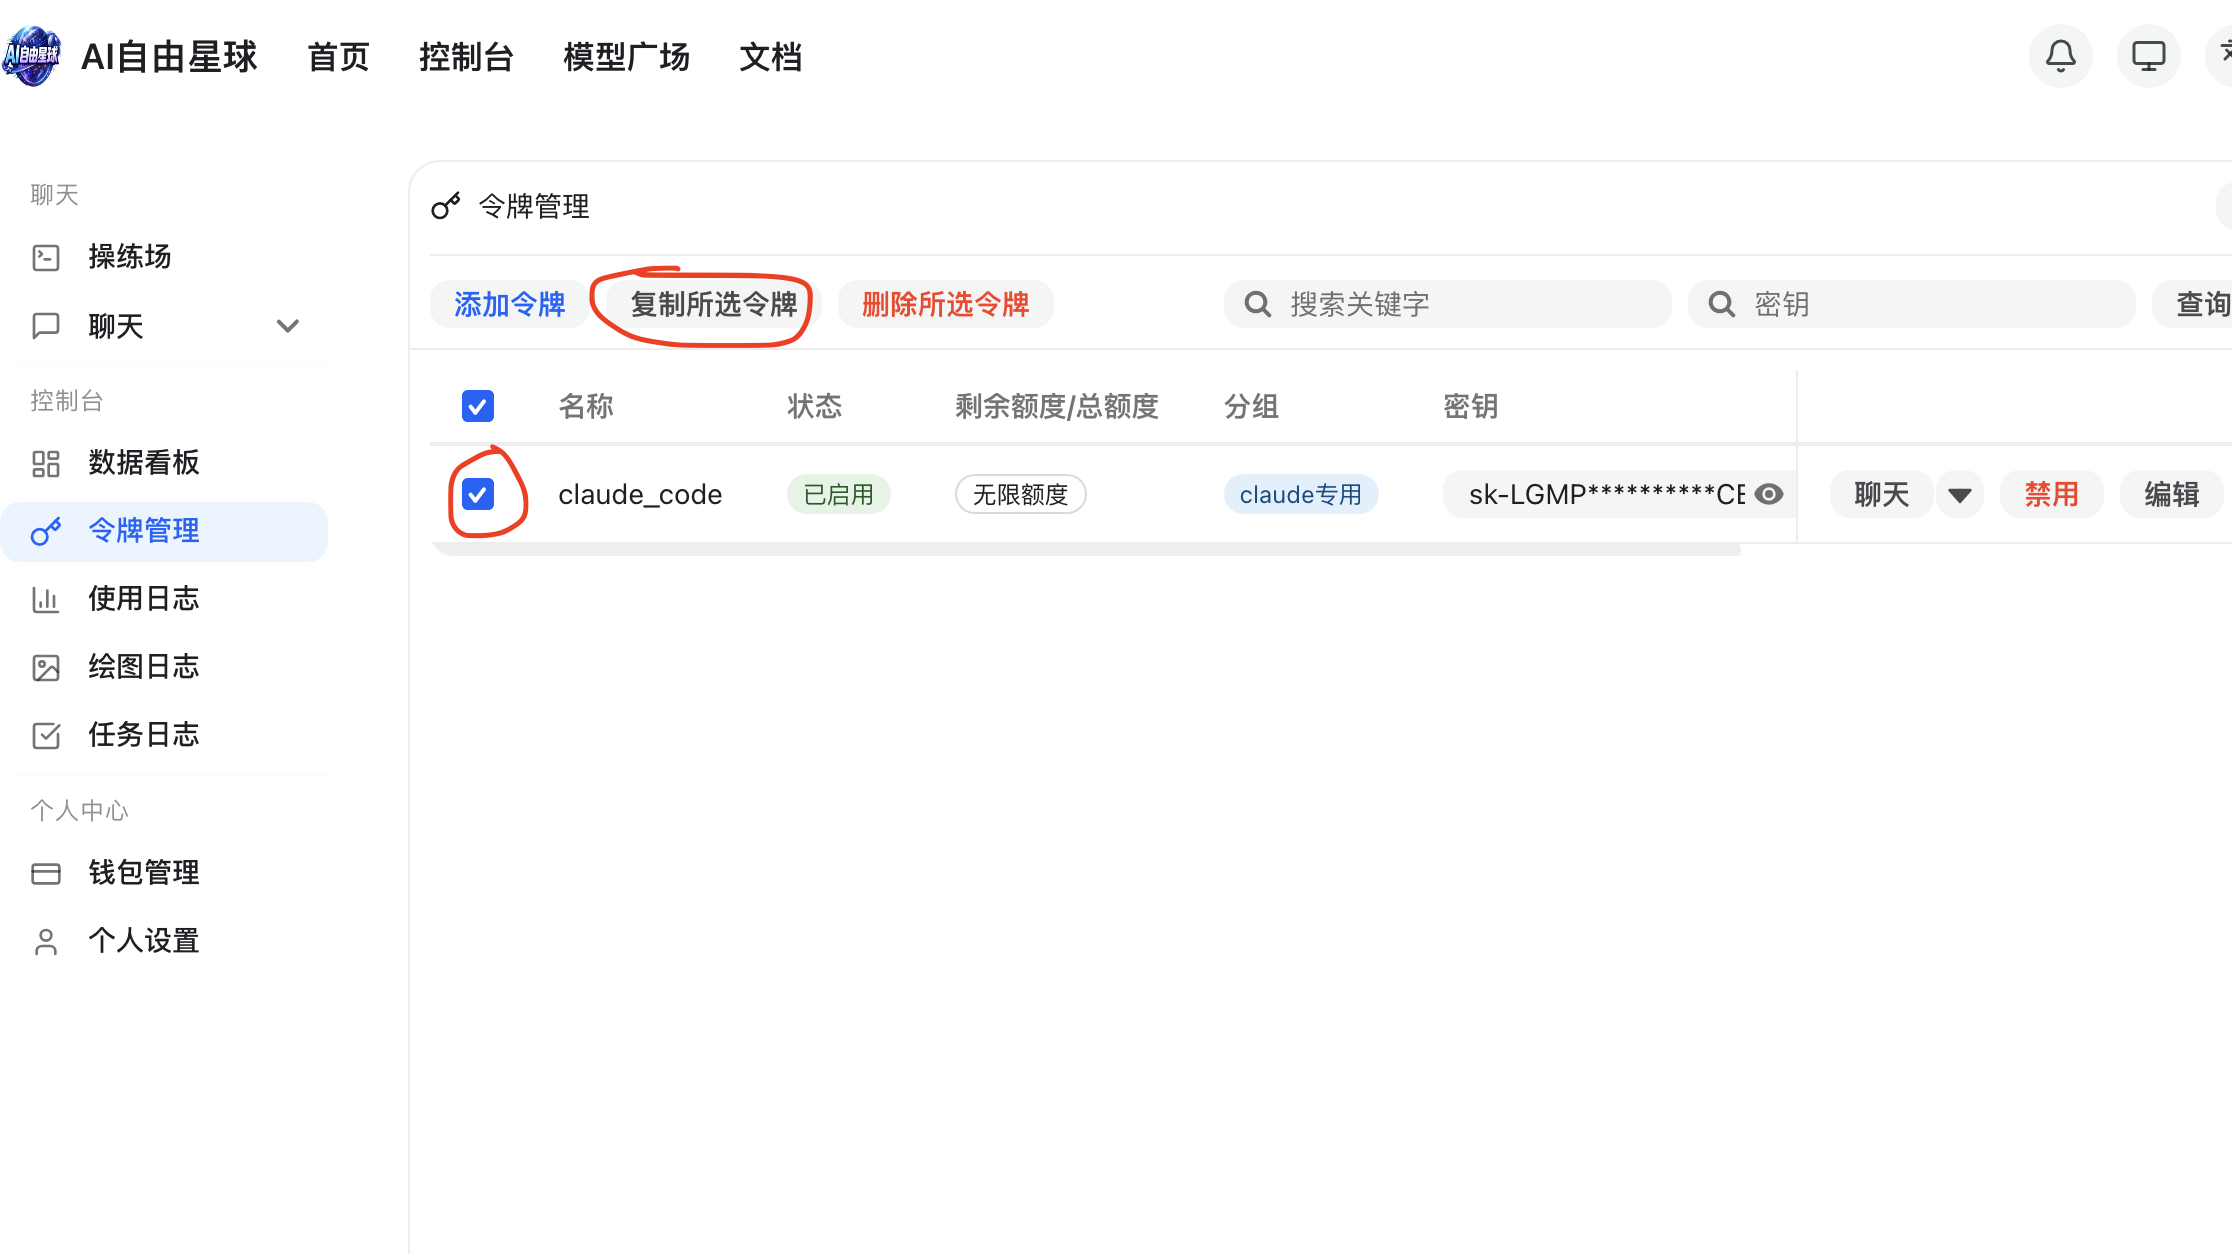
Task: Open 数据看板 in the sidebar
Action: tap(143, 463)
